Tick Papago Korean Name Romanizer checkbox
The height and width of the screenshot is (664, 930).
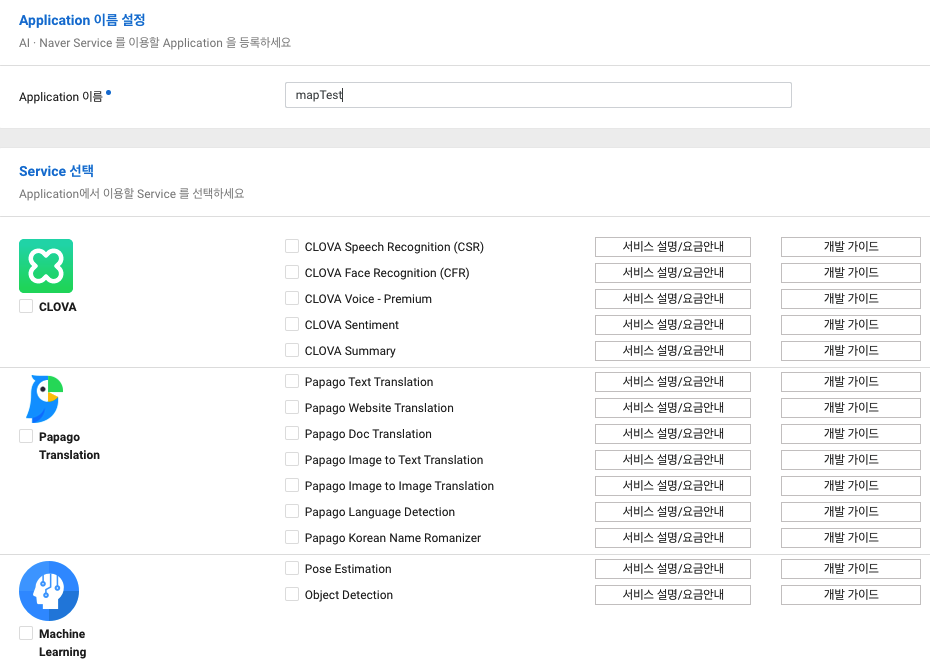(x=292, y=537)
